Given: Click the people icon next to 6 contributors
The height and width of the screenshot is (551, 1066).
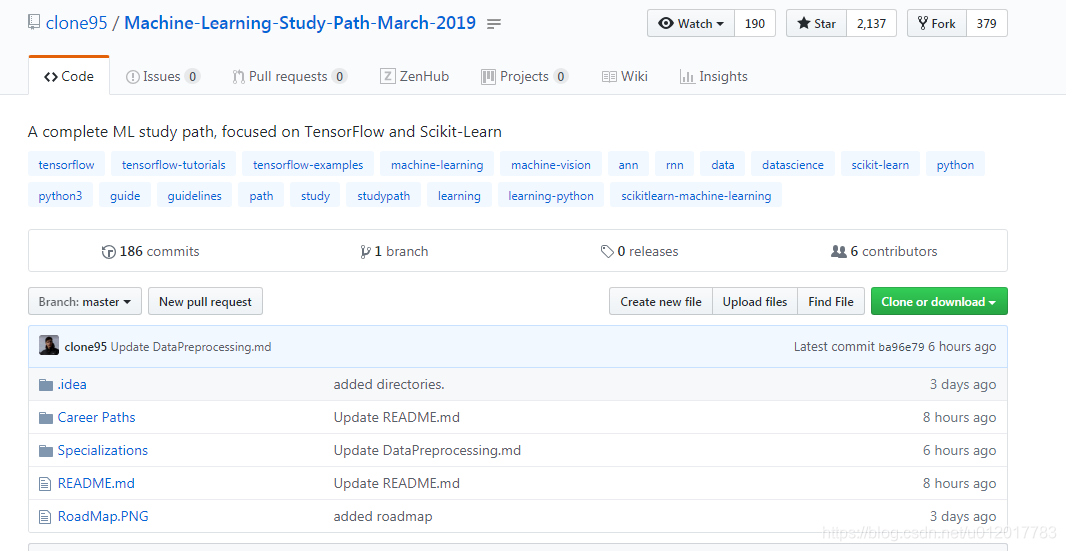Looking at the screenshot, I should click(x=838, y=252).
